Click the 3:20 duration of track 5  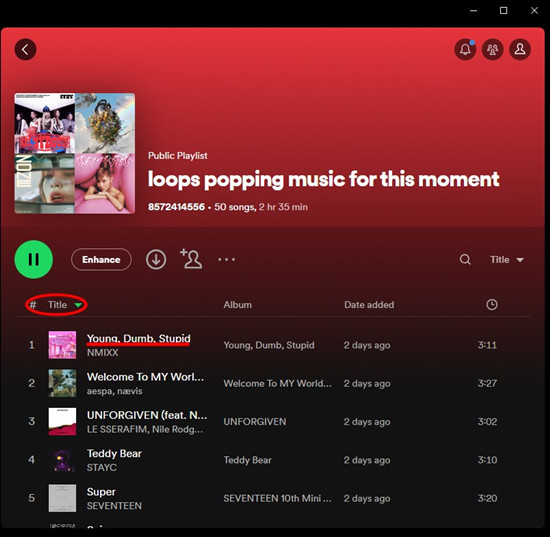coord(487,498)
